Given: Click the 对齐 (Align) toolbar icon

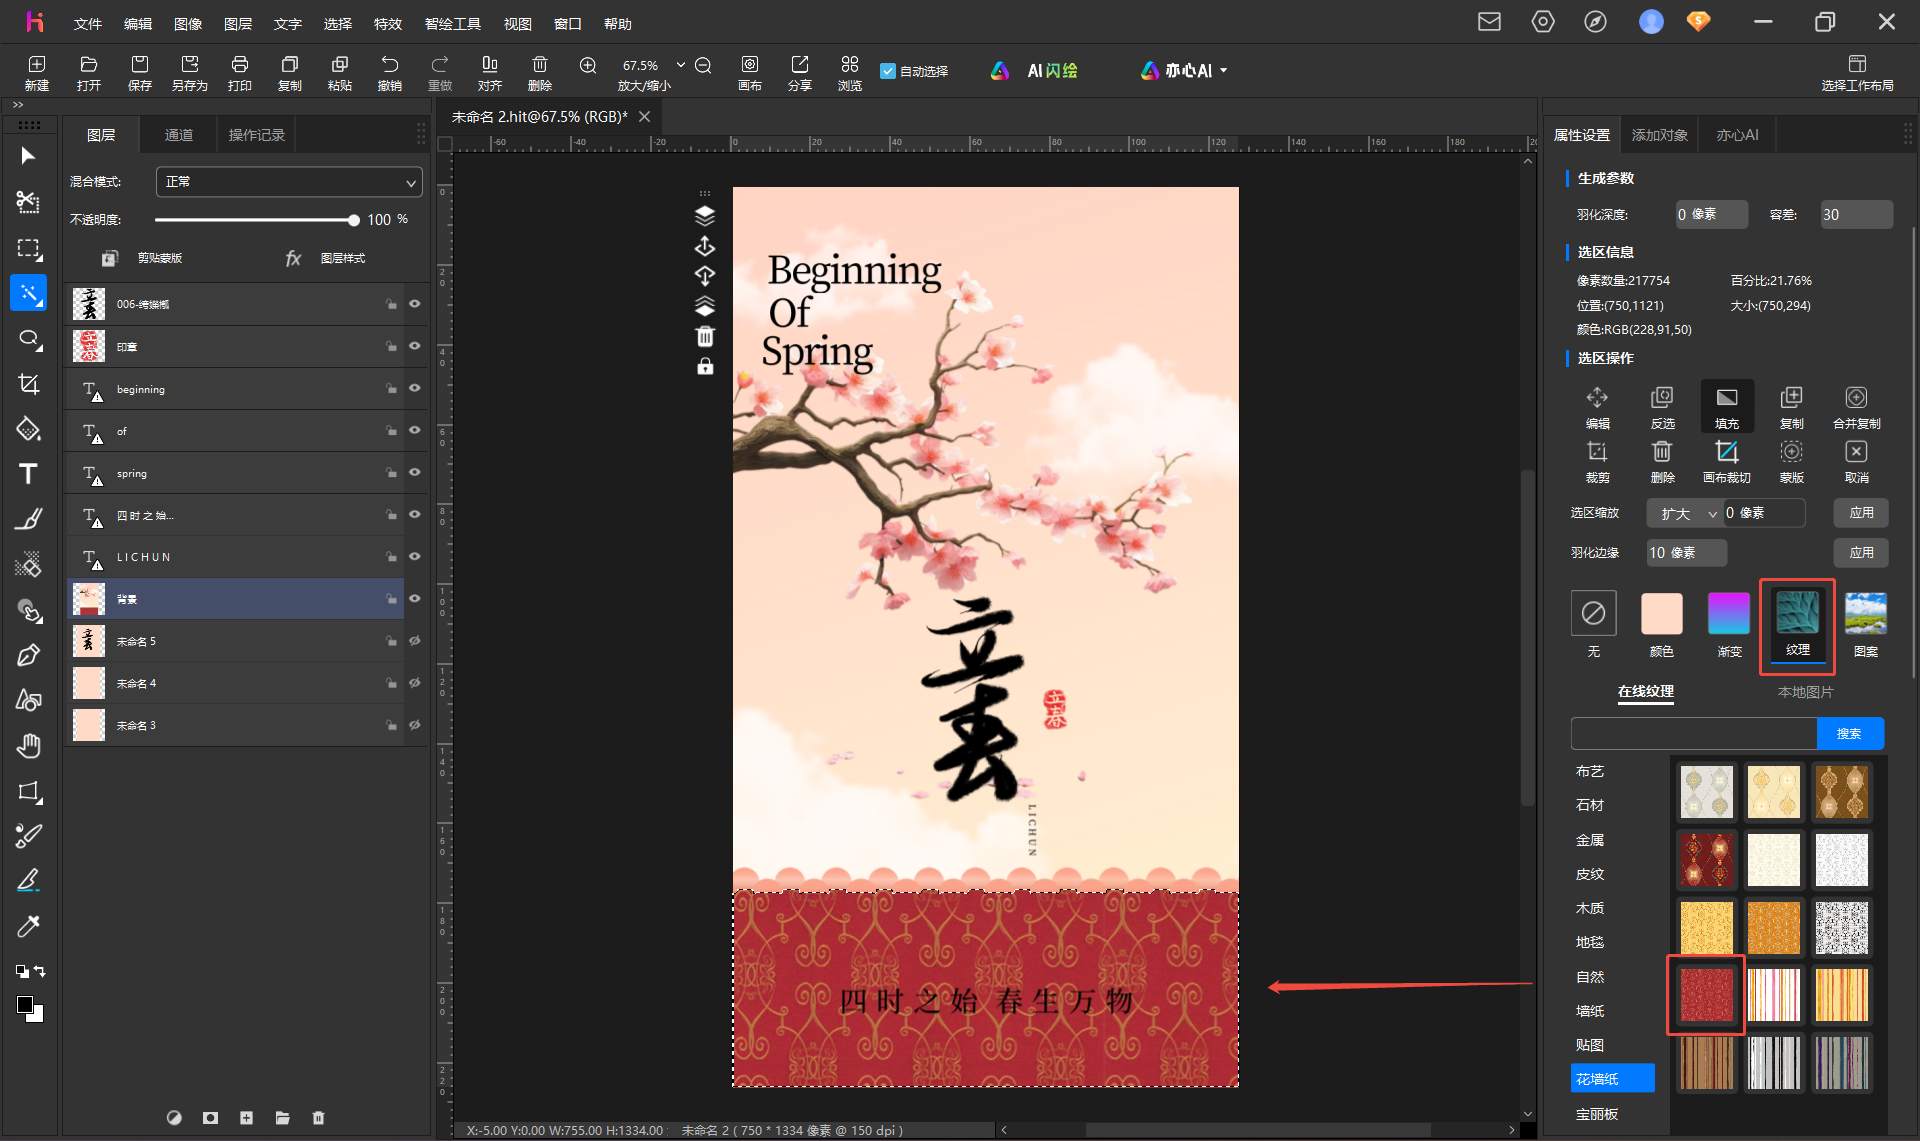Looking at the screenshot, I should [489, 72].
